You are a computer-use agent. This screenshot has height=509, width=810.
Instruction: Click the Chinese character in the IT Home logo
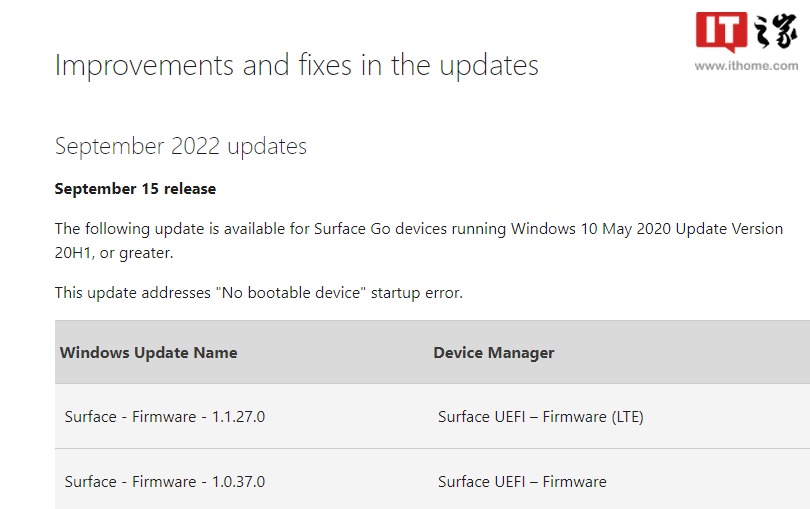pos(775,32)
